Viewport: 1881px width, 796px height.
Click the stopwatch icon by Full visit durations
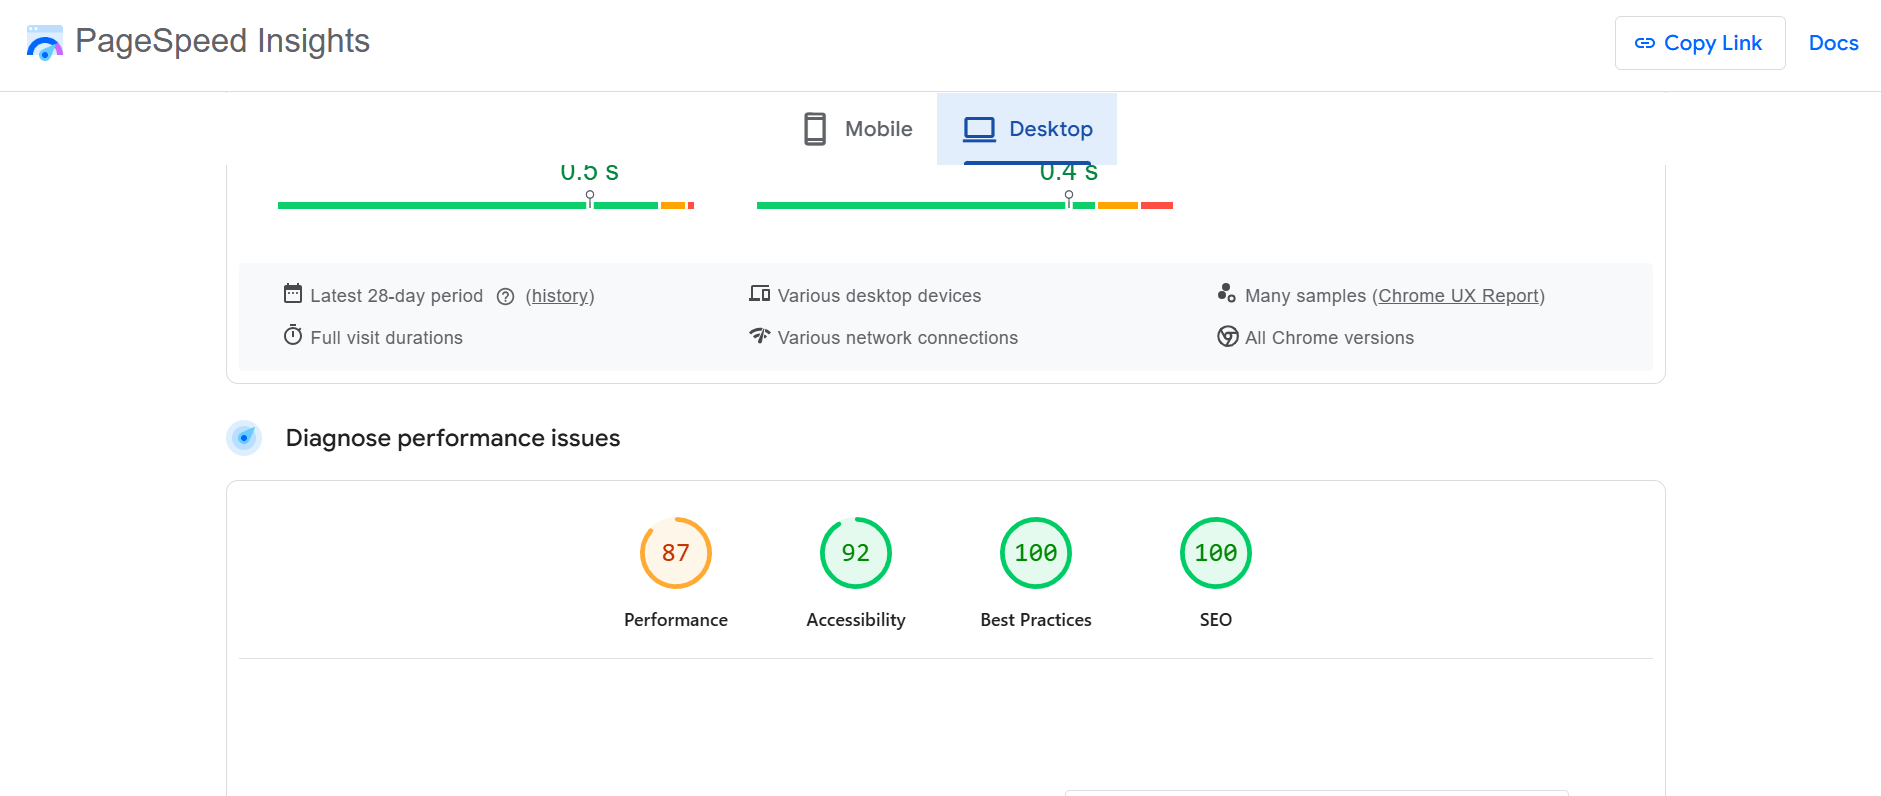293,336
